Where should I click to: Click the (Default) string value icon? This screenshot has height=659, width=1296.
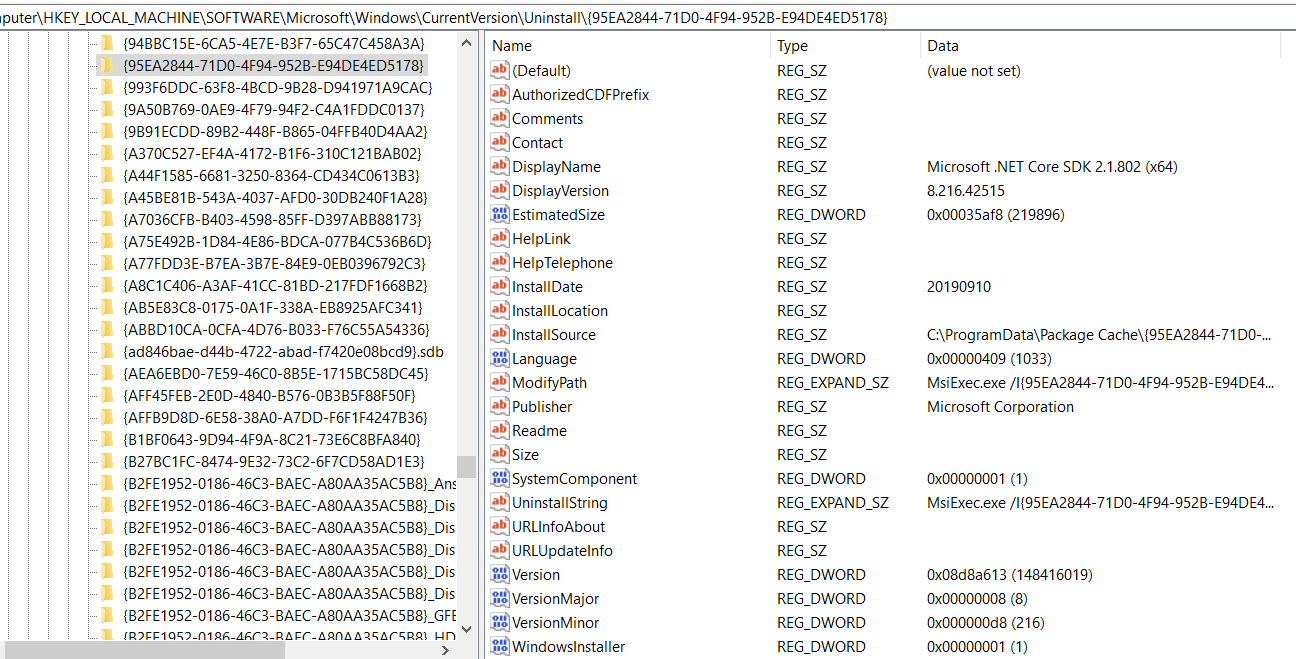(498, 70)
